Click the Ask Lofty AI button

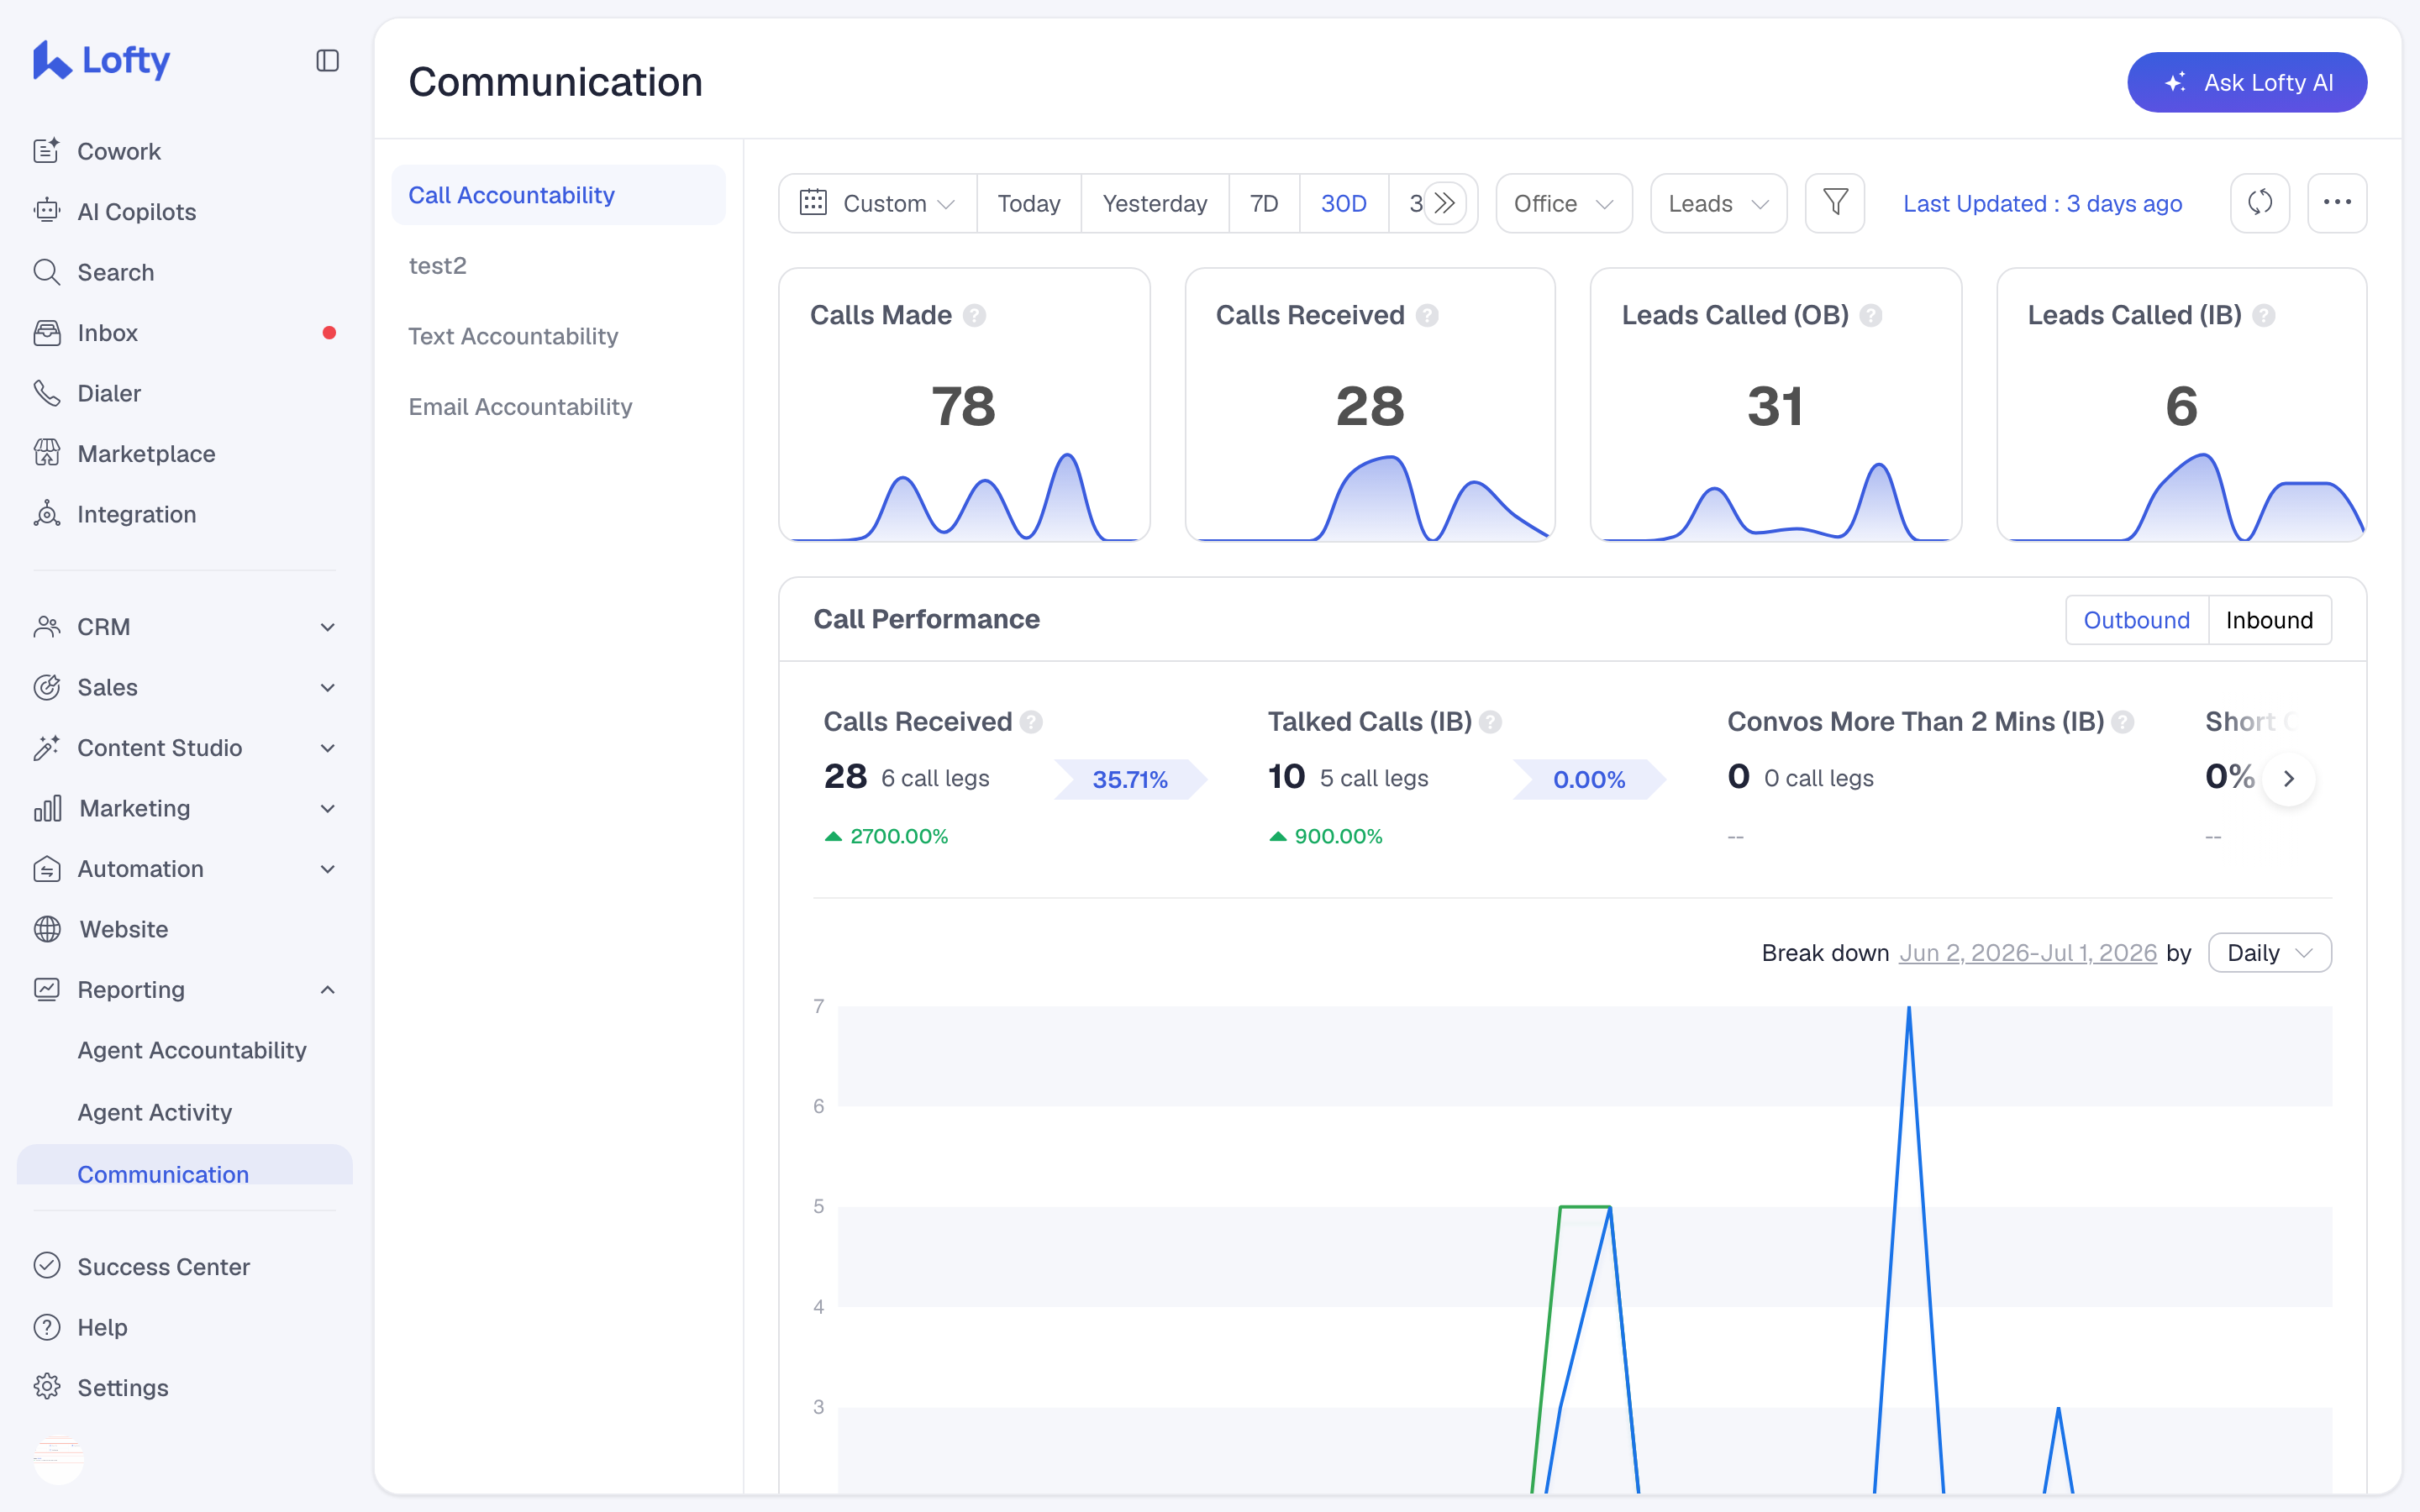click(2246, 82)
